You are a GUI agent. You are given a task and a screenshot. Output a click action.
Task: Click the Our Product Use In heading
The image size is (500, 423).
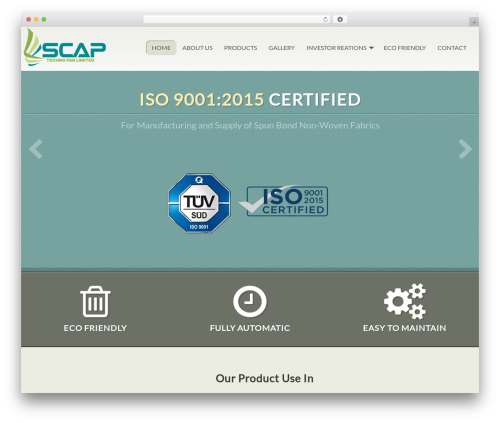coord(264,378)
